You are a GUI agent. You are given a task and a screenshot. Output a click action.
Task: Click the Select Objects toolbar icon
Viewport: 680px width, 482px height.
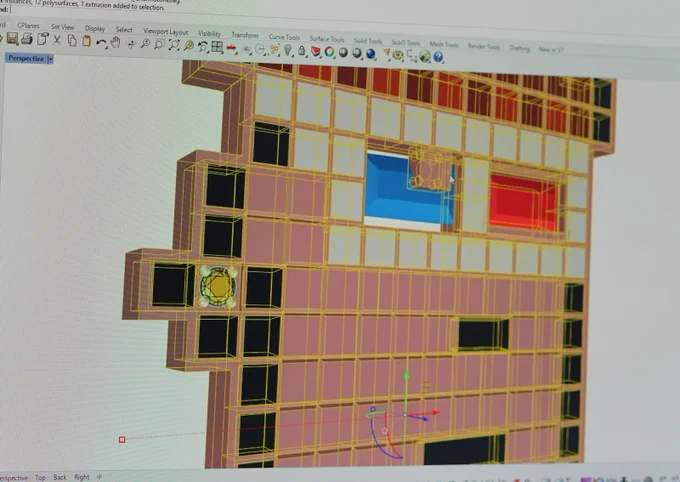pos(274,50)
